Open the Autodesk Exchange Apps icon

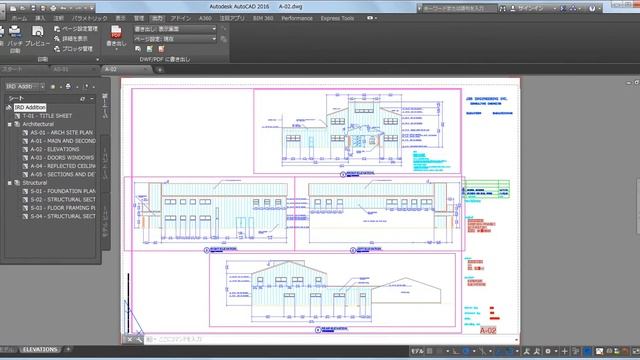click(563, 8)
